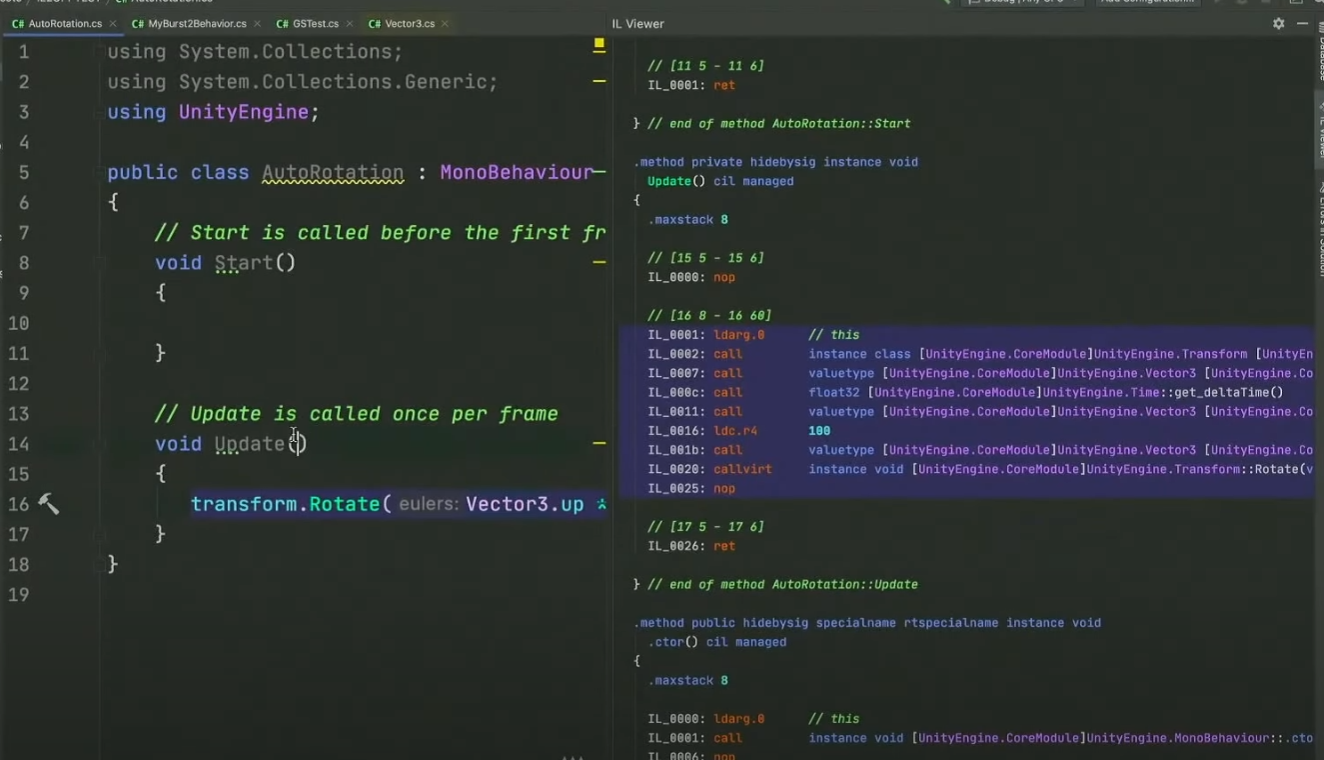Click the C# file icon on AutoRotation.cs tab
Viewport: 1324px width, 760px height.
coord(18,23)
